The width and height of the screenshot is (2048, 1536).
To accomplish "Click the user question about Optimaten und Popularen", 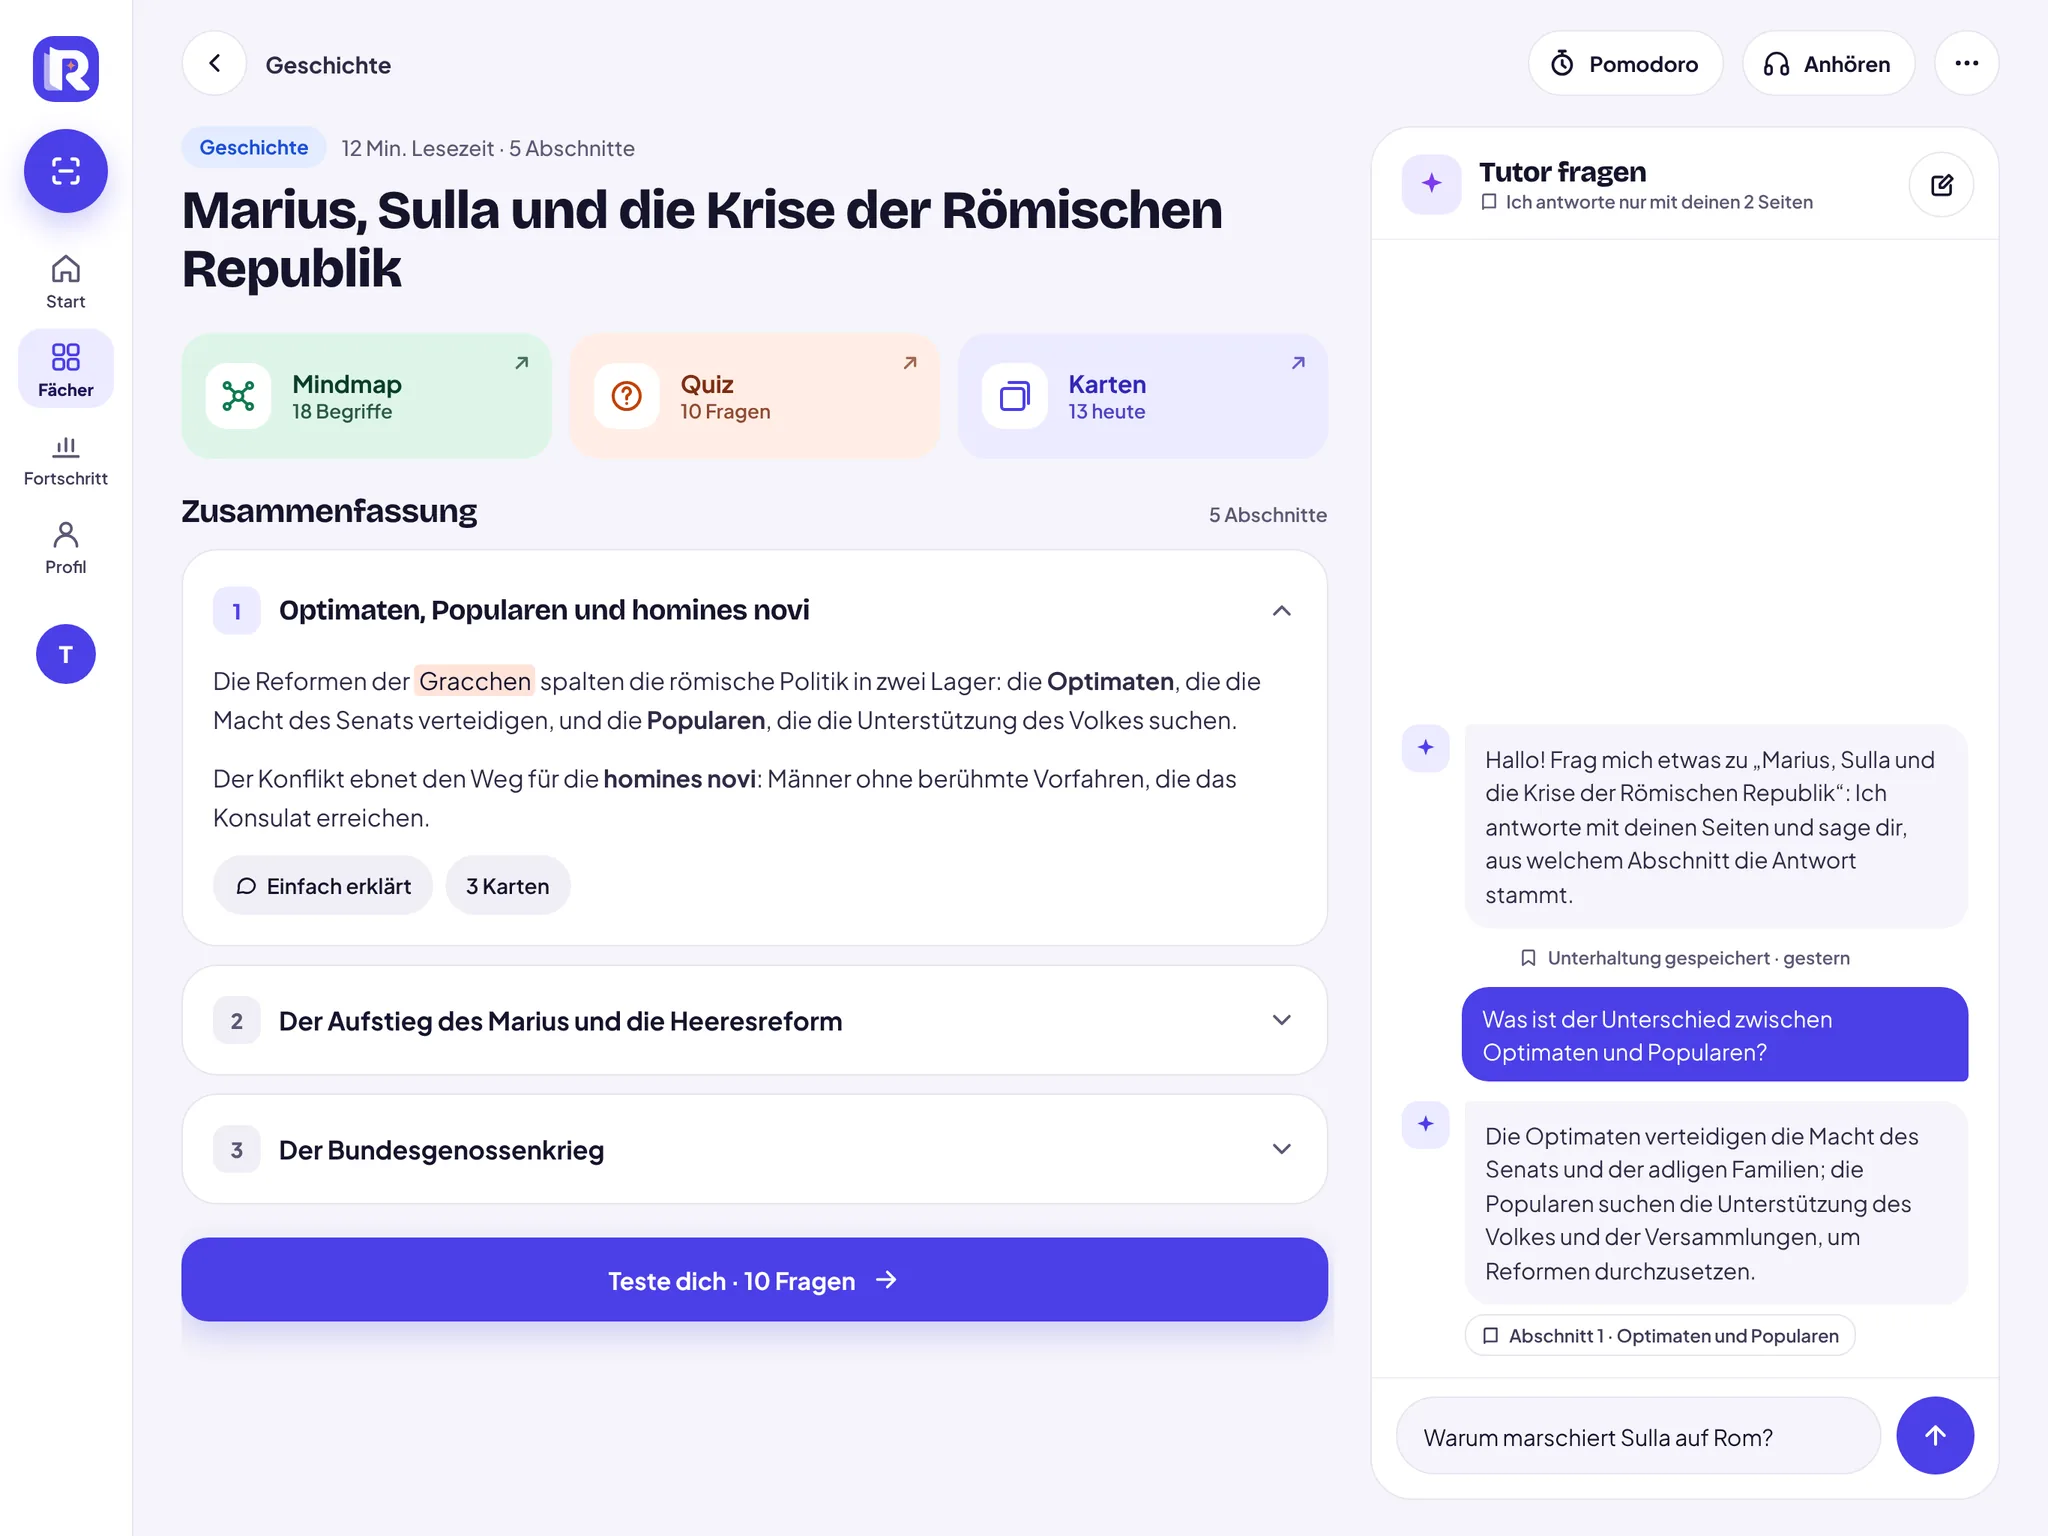I will [x=1714, y=1035].
